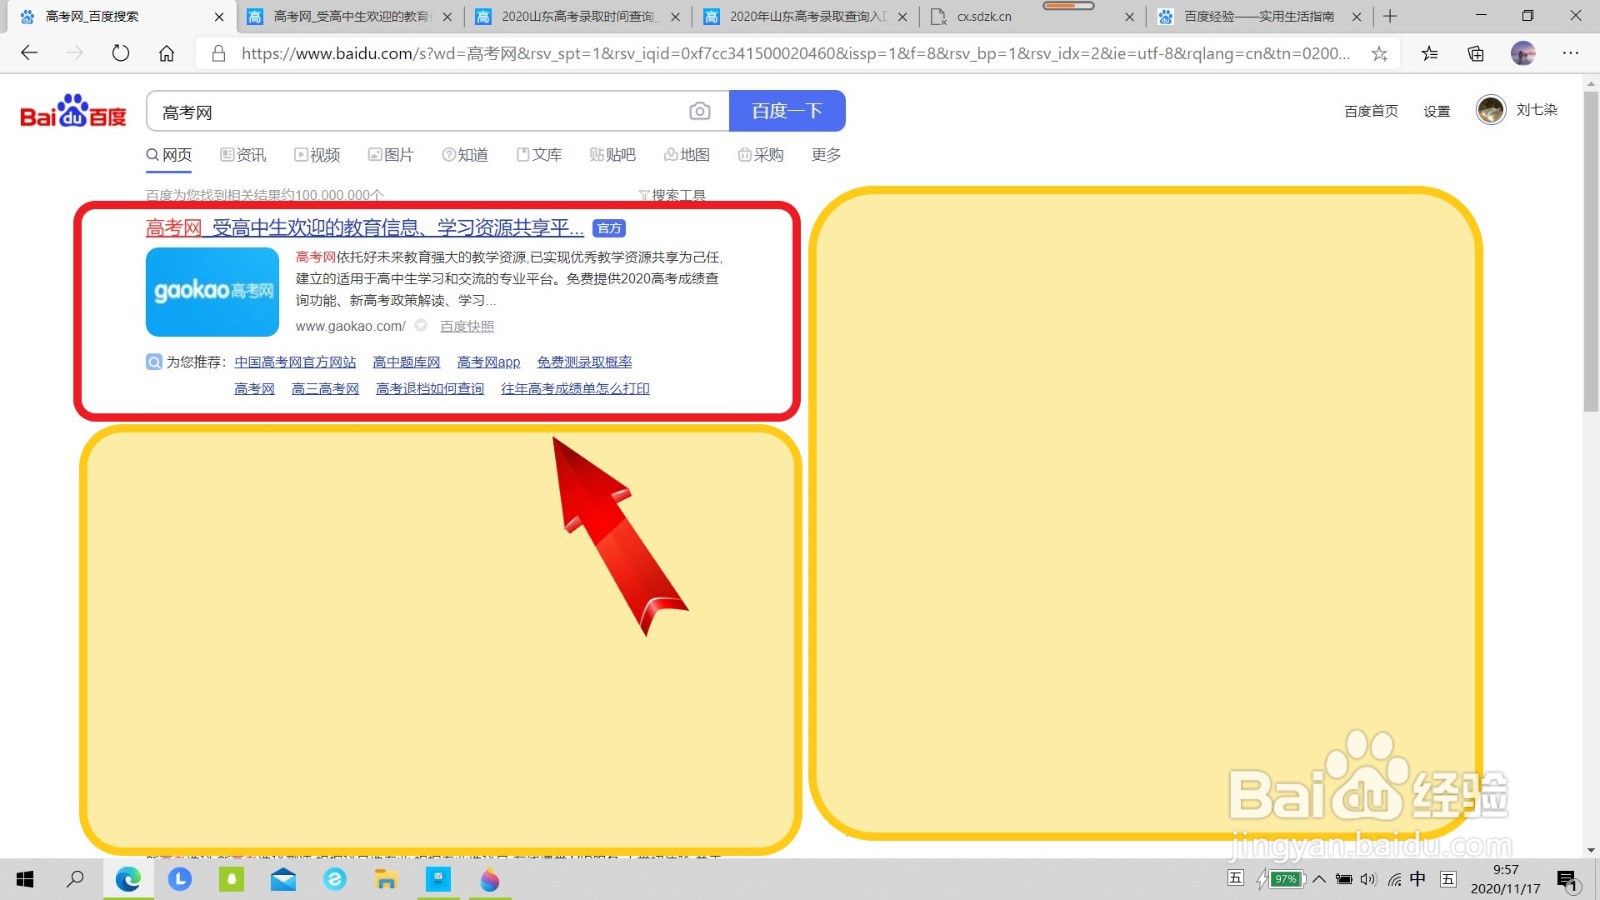This screenshot has height=900, width=1600.
Task: Open the 高考网 受高中生欢迎的教育信息 result title
Action: coord(365,228)
